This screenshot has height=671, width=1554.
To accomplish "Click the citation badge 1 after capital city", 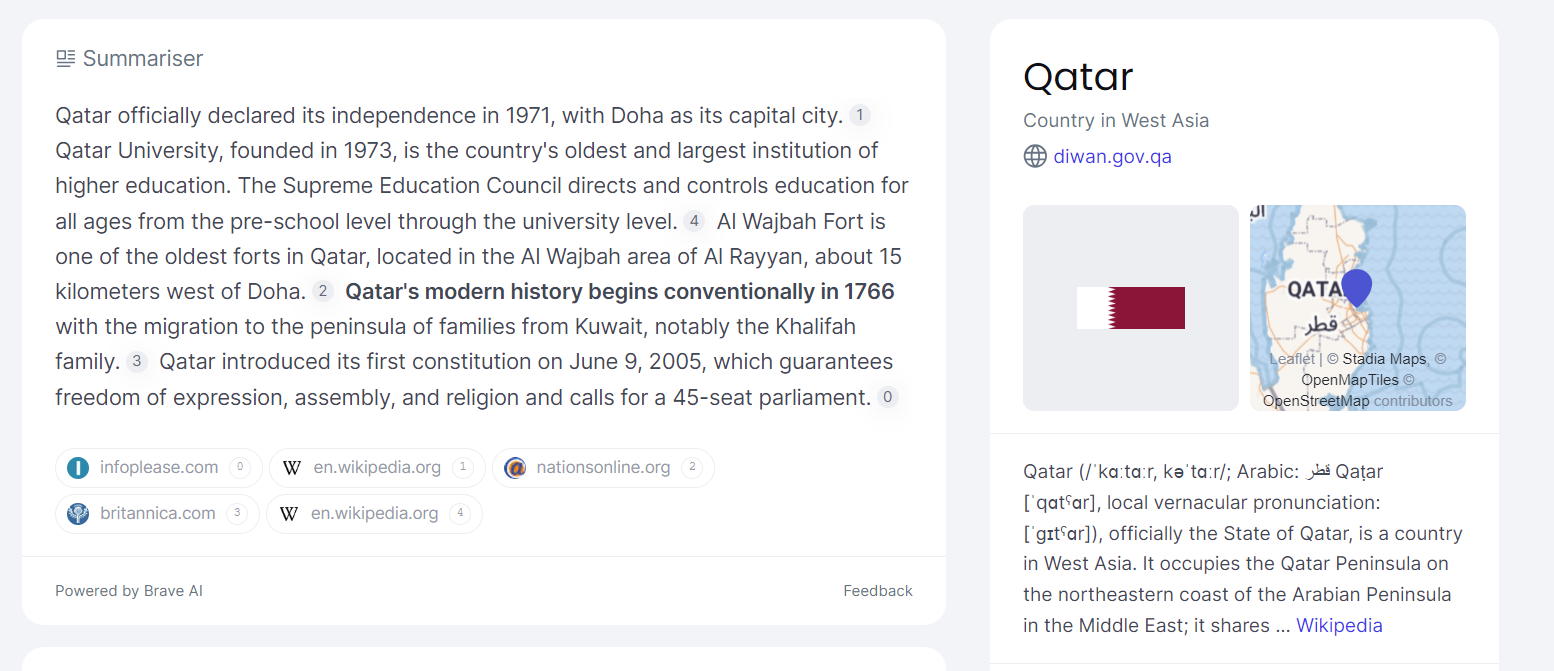I will click(860, 115).
